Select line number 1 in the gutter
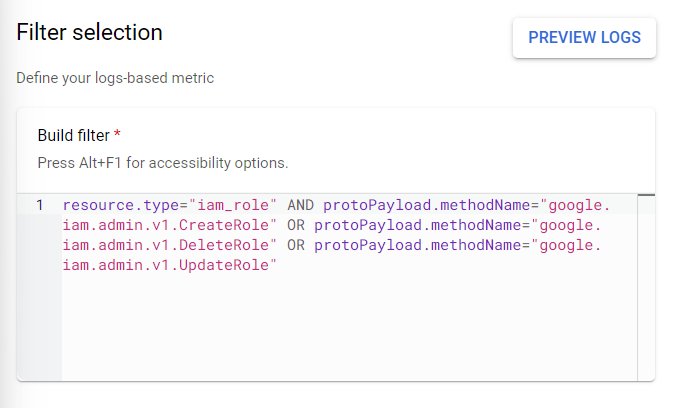 click(40, 205)
